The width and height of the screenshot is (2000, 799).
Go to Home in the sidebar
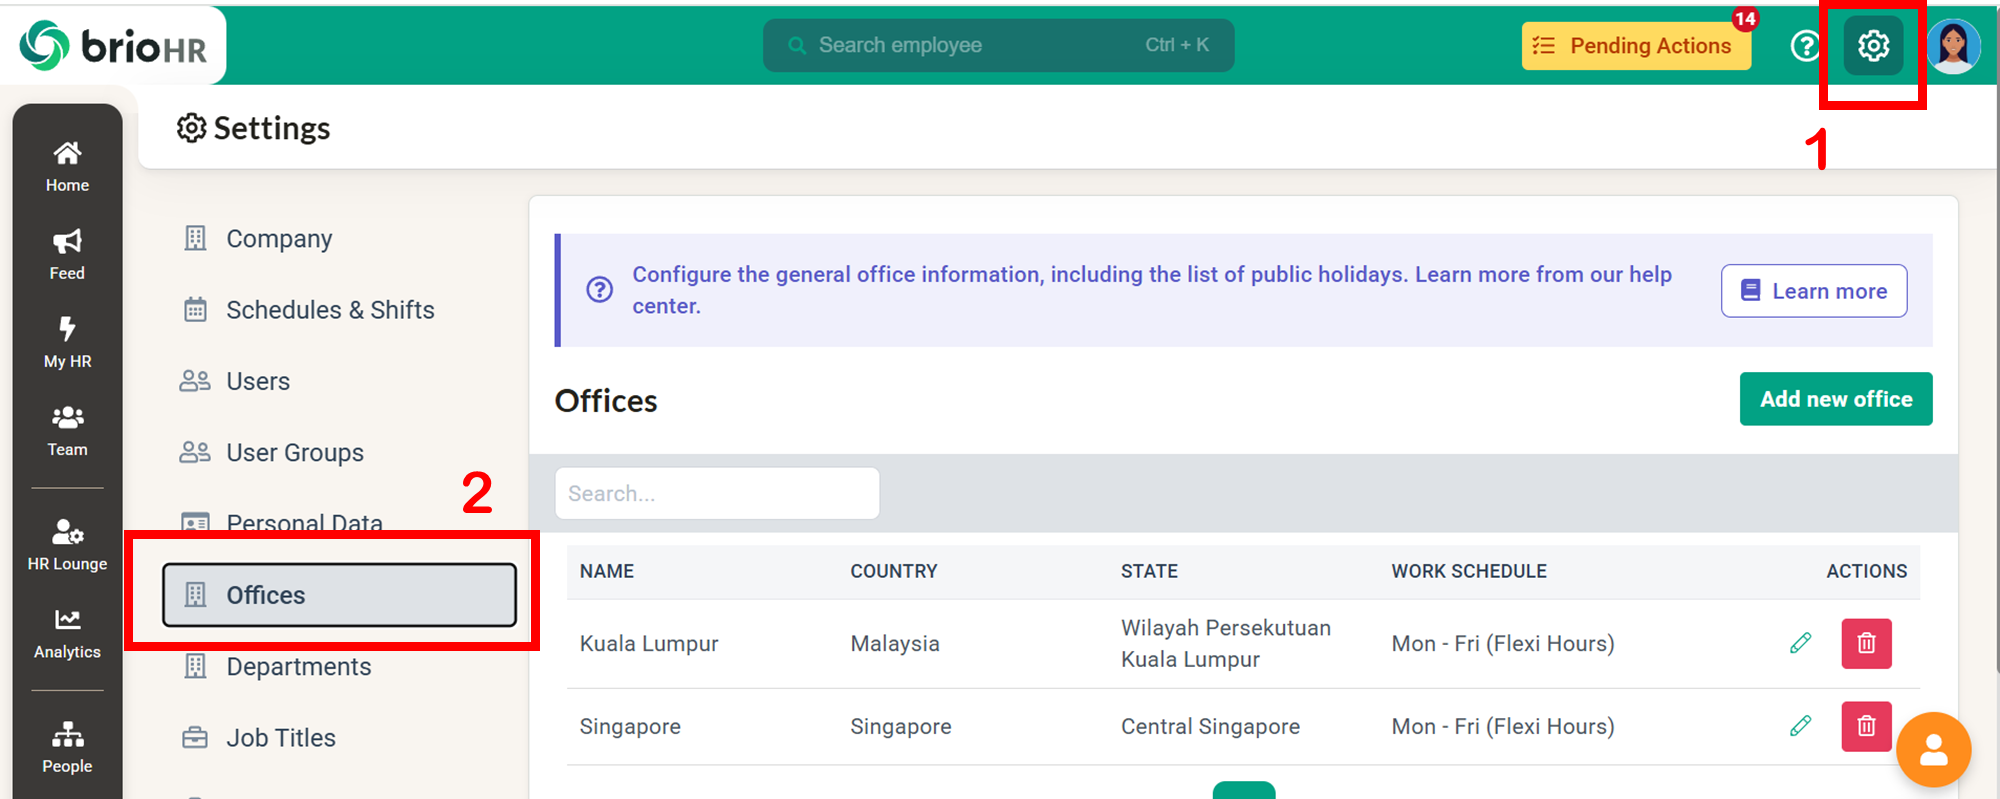click(x=67, y=166)
